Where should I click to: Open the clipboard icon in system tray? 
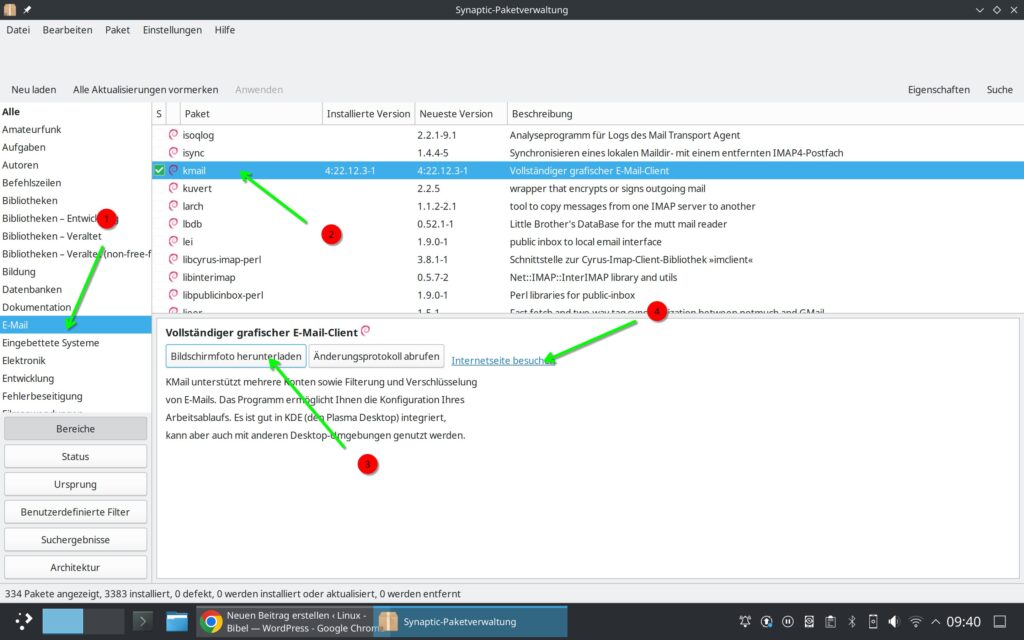coord(831,621)
